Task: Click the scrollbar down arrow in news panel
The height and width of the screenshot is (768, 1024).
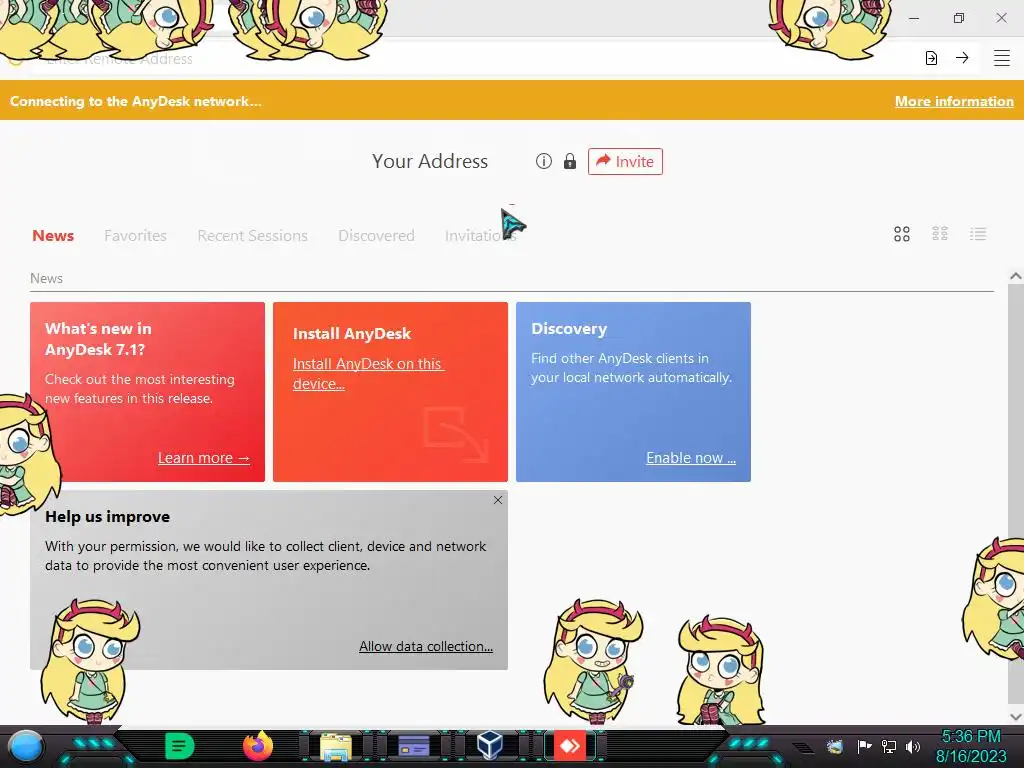Action: tap(1016, 716)
